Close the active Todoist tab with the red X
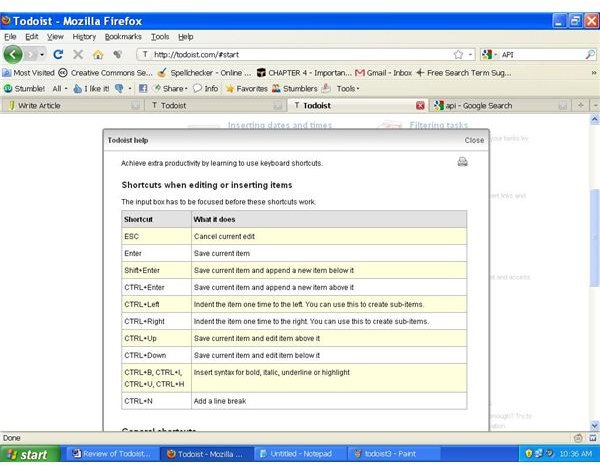600x466 pixels. point(420,106)
